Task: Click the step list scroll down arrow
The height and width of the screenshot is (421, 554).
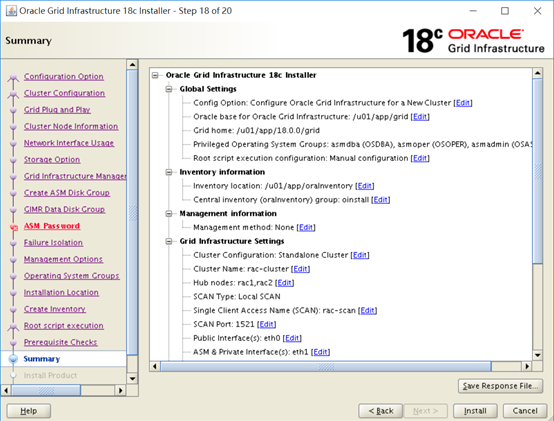Action: (x=132, y=379)
